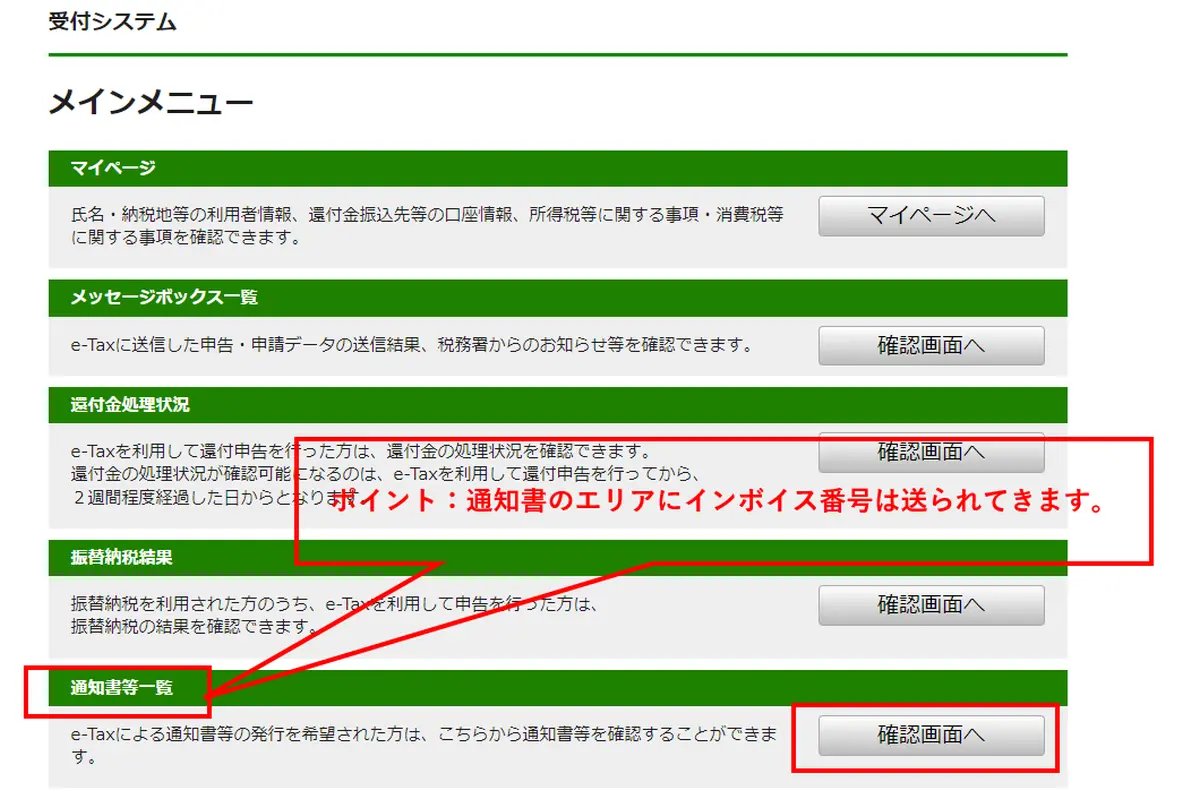Click the 還付金処理状況 section header
Viewport: 1200px width, 791px height.
pos(130,405)
